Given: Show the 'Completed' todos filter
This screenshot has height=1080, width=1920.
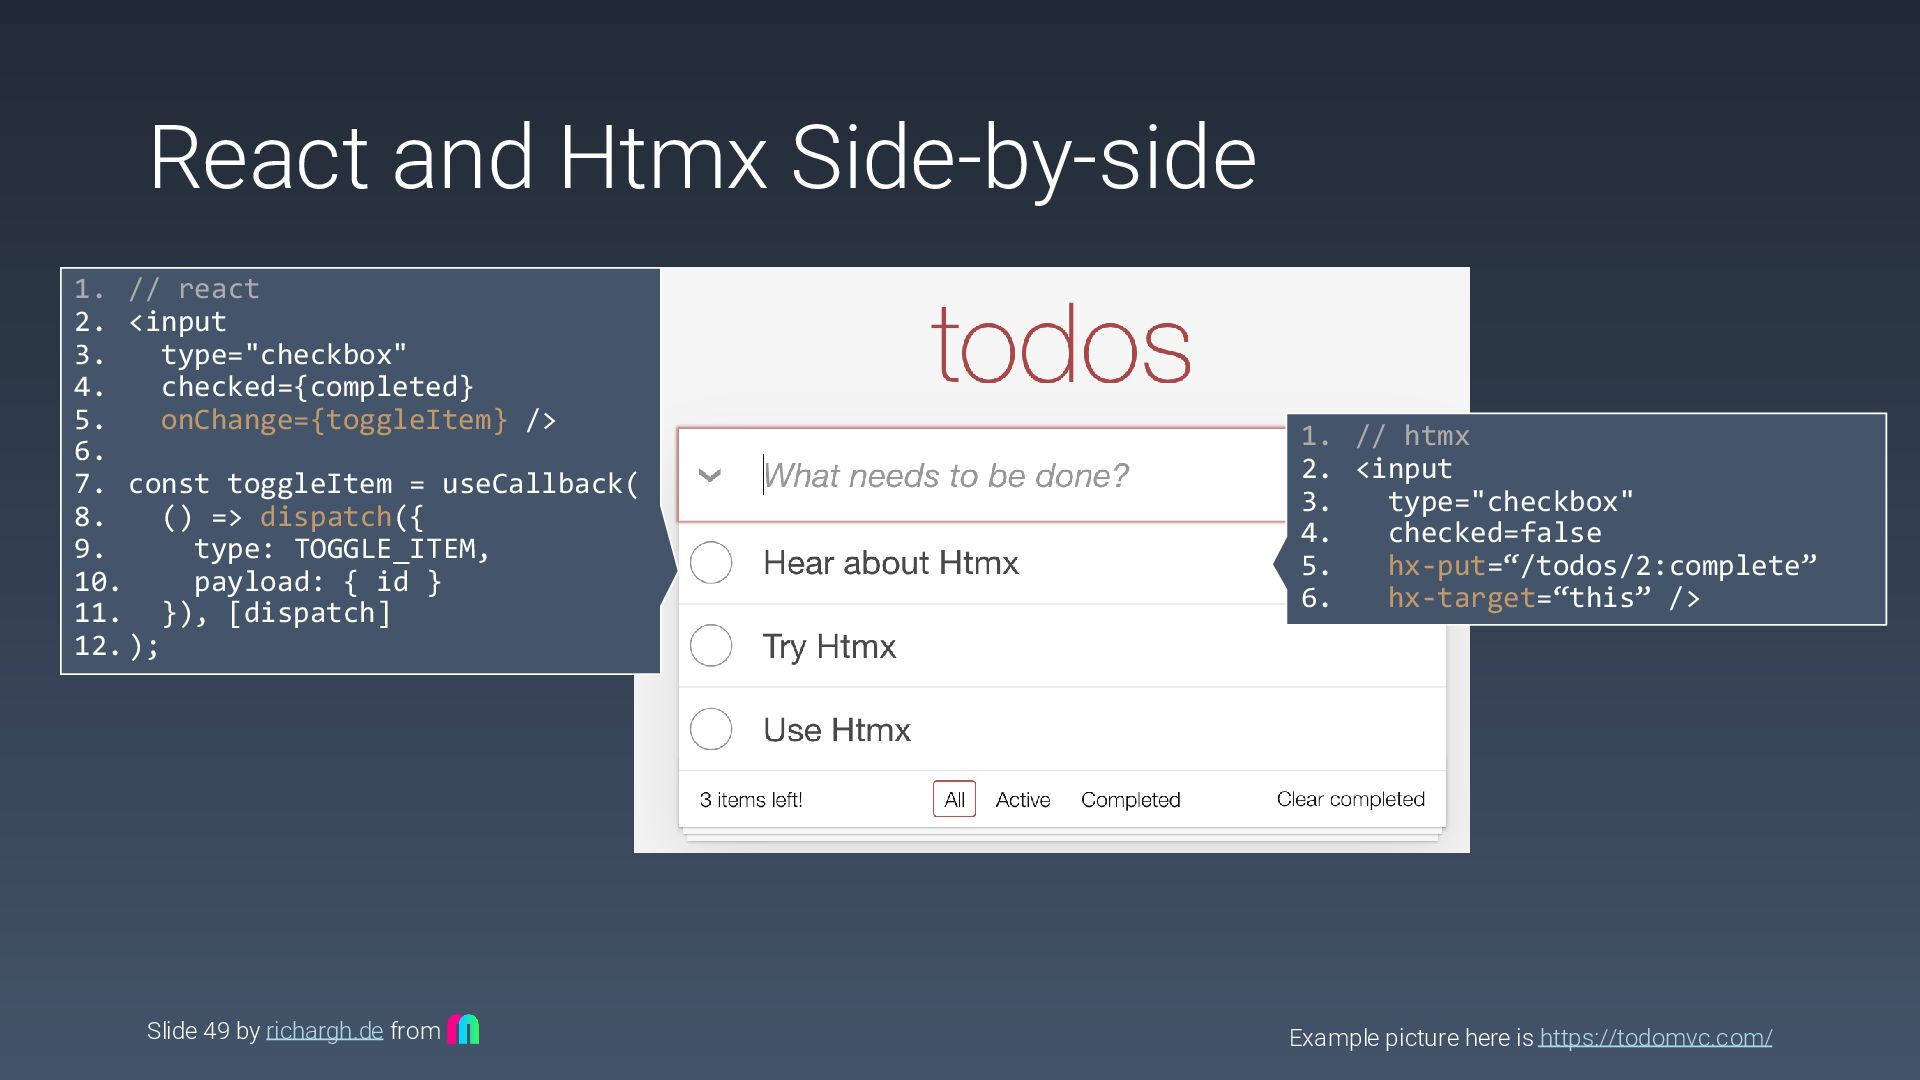Looking at the screenshot, I should 1130,799.
